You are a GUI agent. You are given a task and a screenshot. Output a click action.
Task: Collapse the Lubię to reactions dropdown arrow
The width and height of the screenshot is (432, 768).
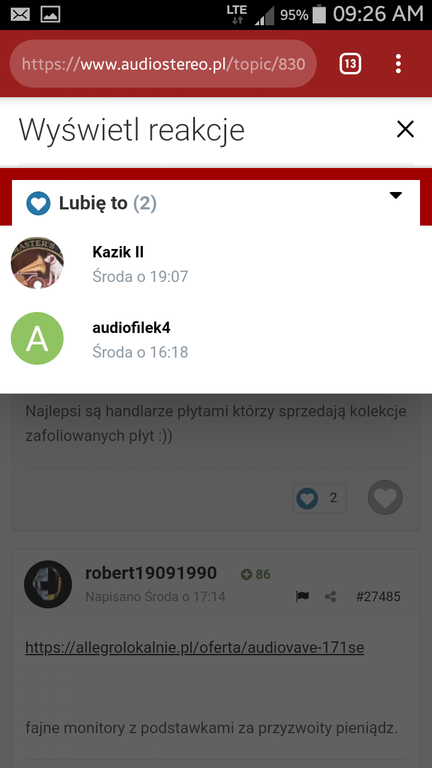[395, 195]
